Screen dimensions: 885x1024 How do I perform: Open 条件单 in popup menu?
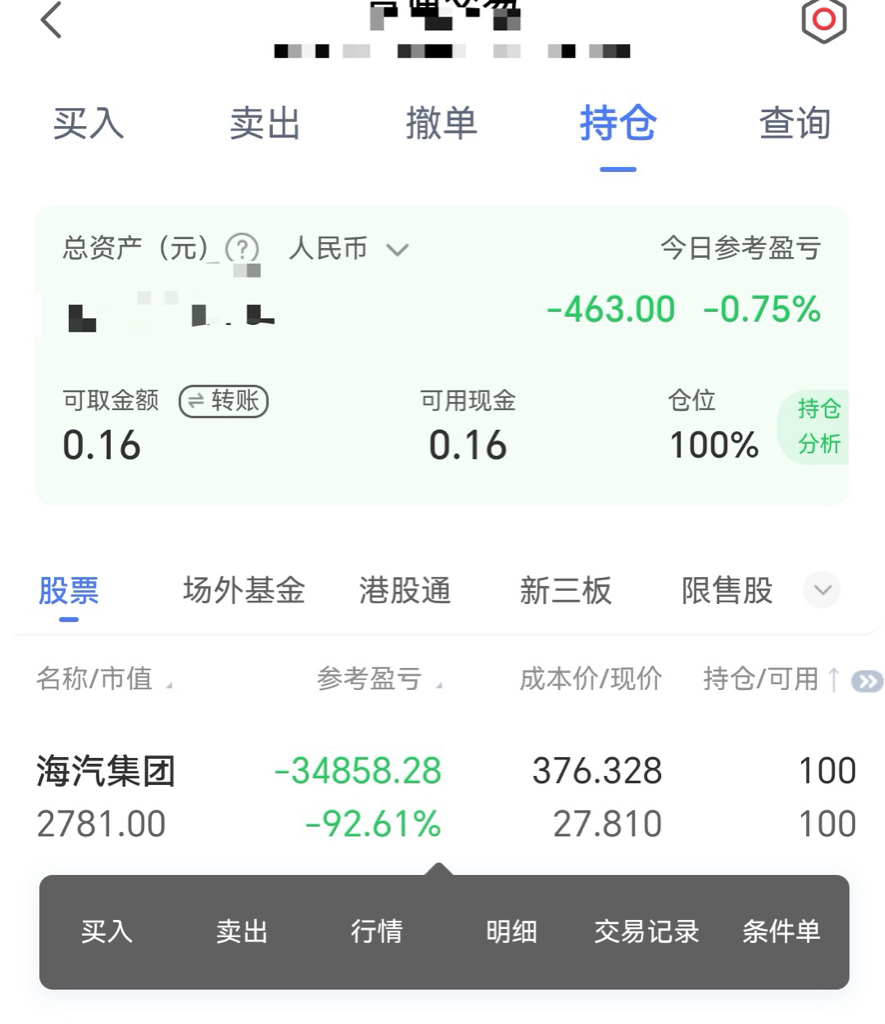click(781, 931)
